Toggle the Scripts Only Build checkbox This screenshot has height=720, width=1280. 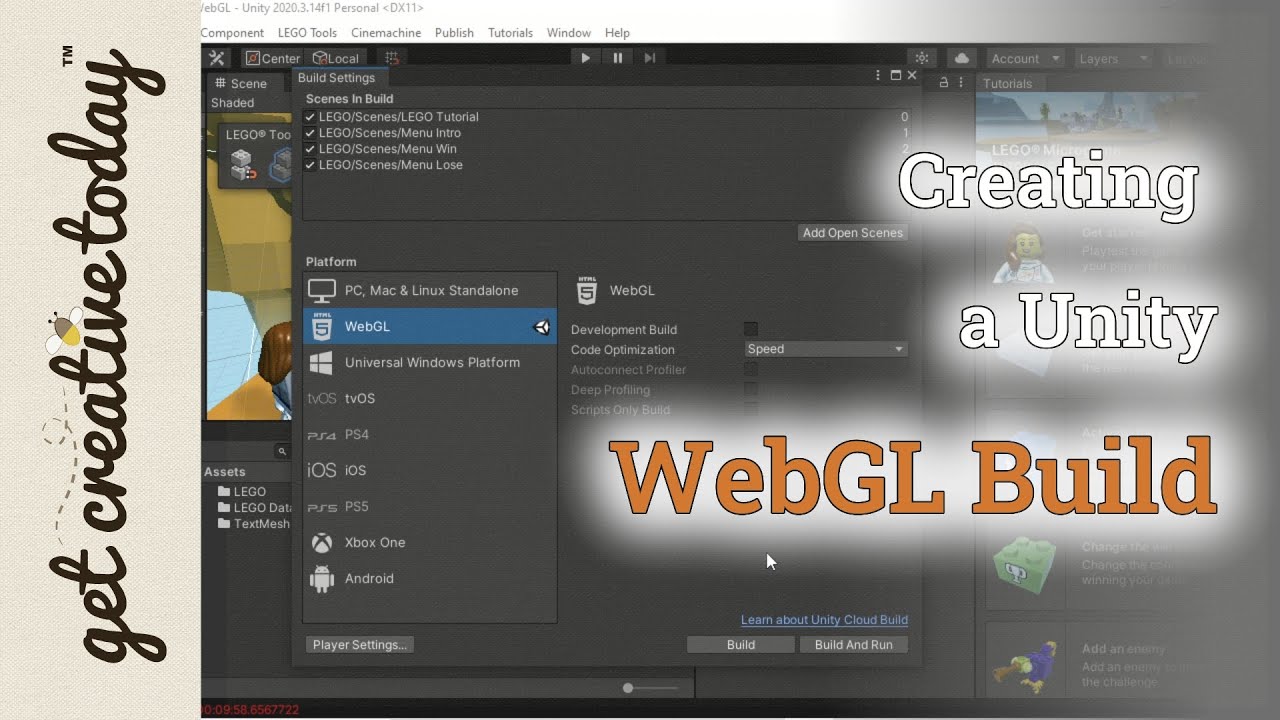[751, 409]
